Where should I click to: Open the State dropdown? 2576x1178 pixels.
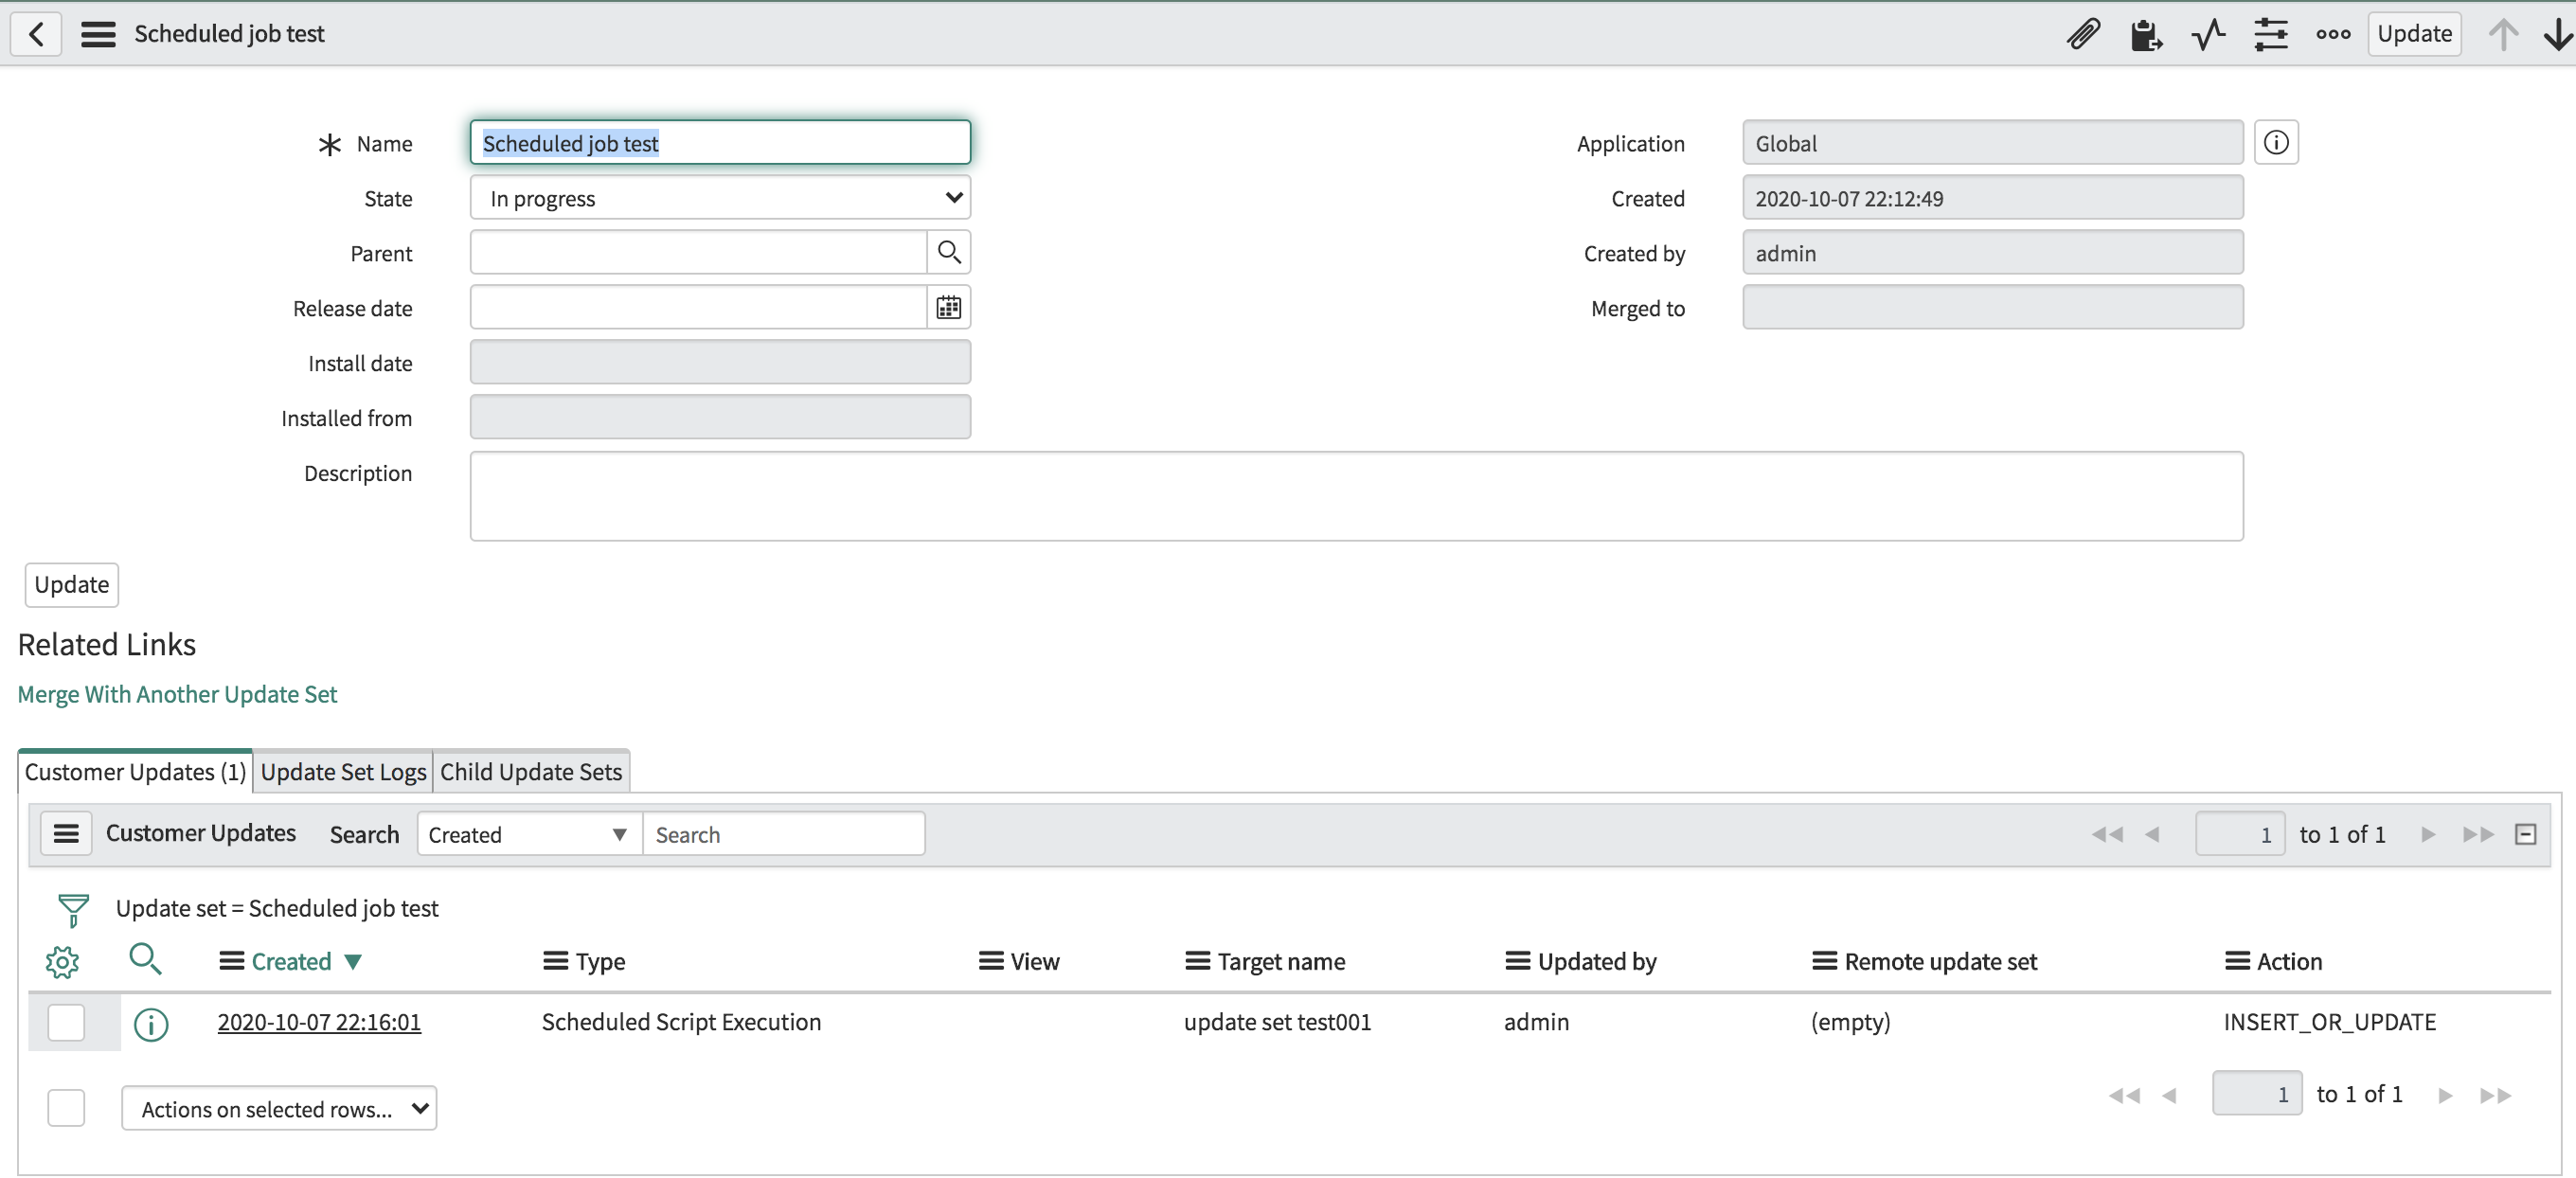(720, 198)
